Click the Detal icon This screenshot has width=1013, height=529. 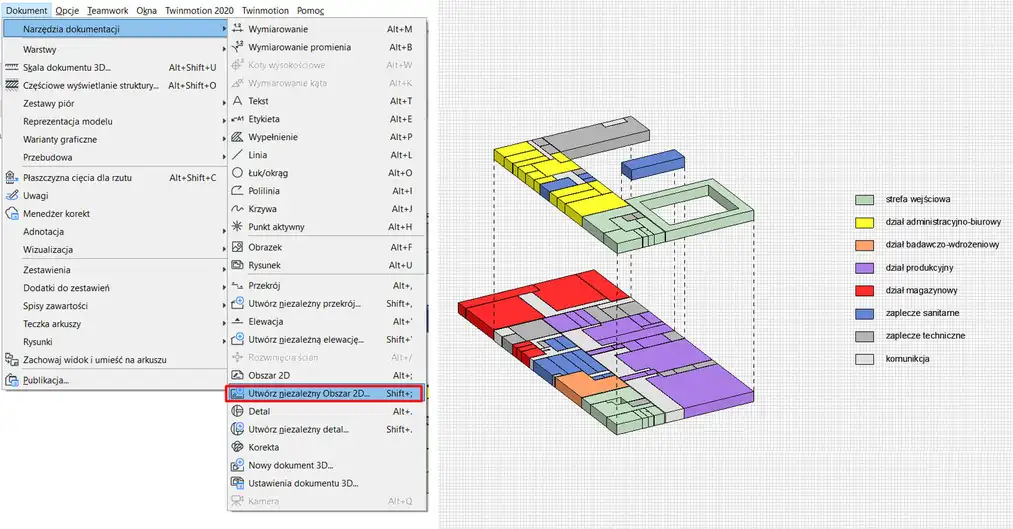coord(237,411)
